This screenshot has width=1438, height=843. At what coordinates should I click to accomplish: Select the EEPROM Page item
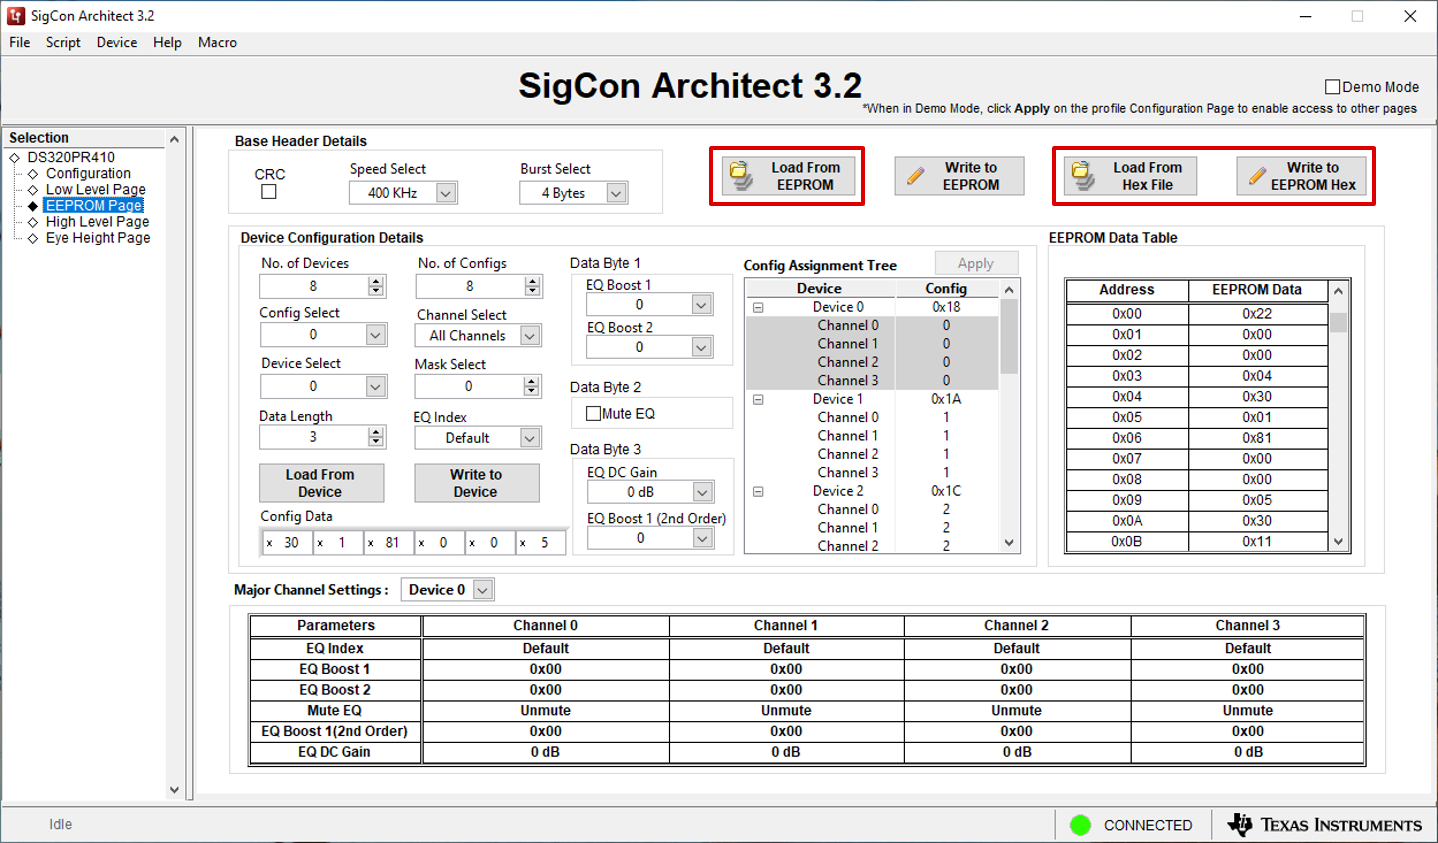(94, 205)
